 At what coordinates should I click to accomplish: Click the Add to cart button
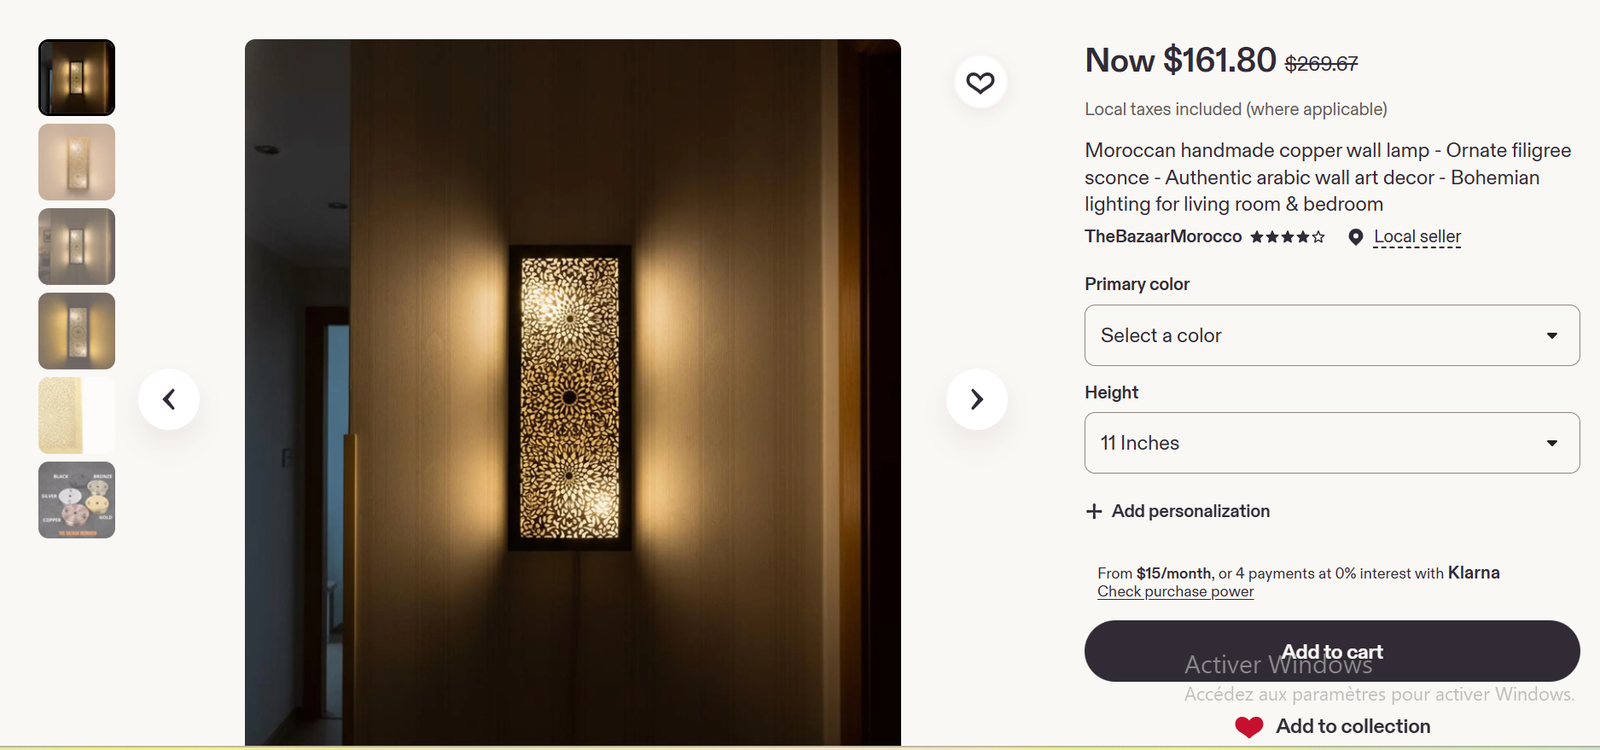[x=1331, y=651]
